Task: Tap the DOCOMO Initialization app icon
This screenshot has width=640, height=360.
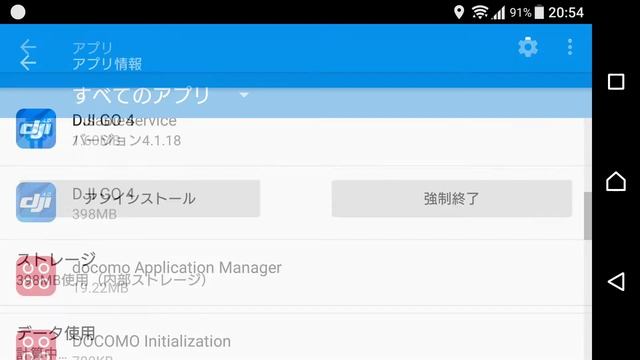Action: click(36, 345)
